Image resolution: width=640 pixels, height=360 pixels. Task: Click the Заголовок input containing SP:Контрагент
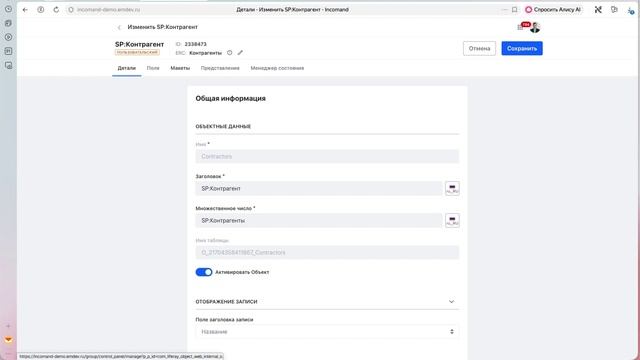(319, 188)
